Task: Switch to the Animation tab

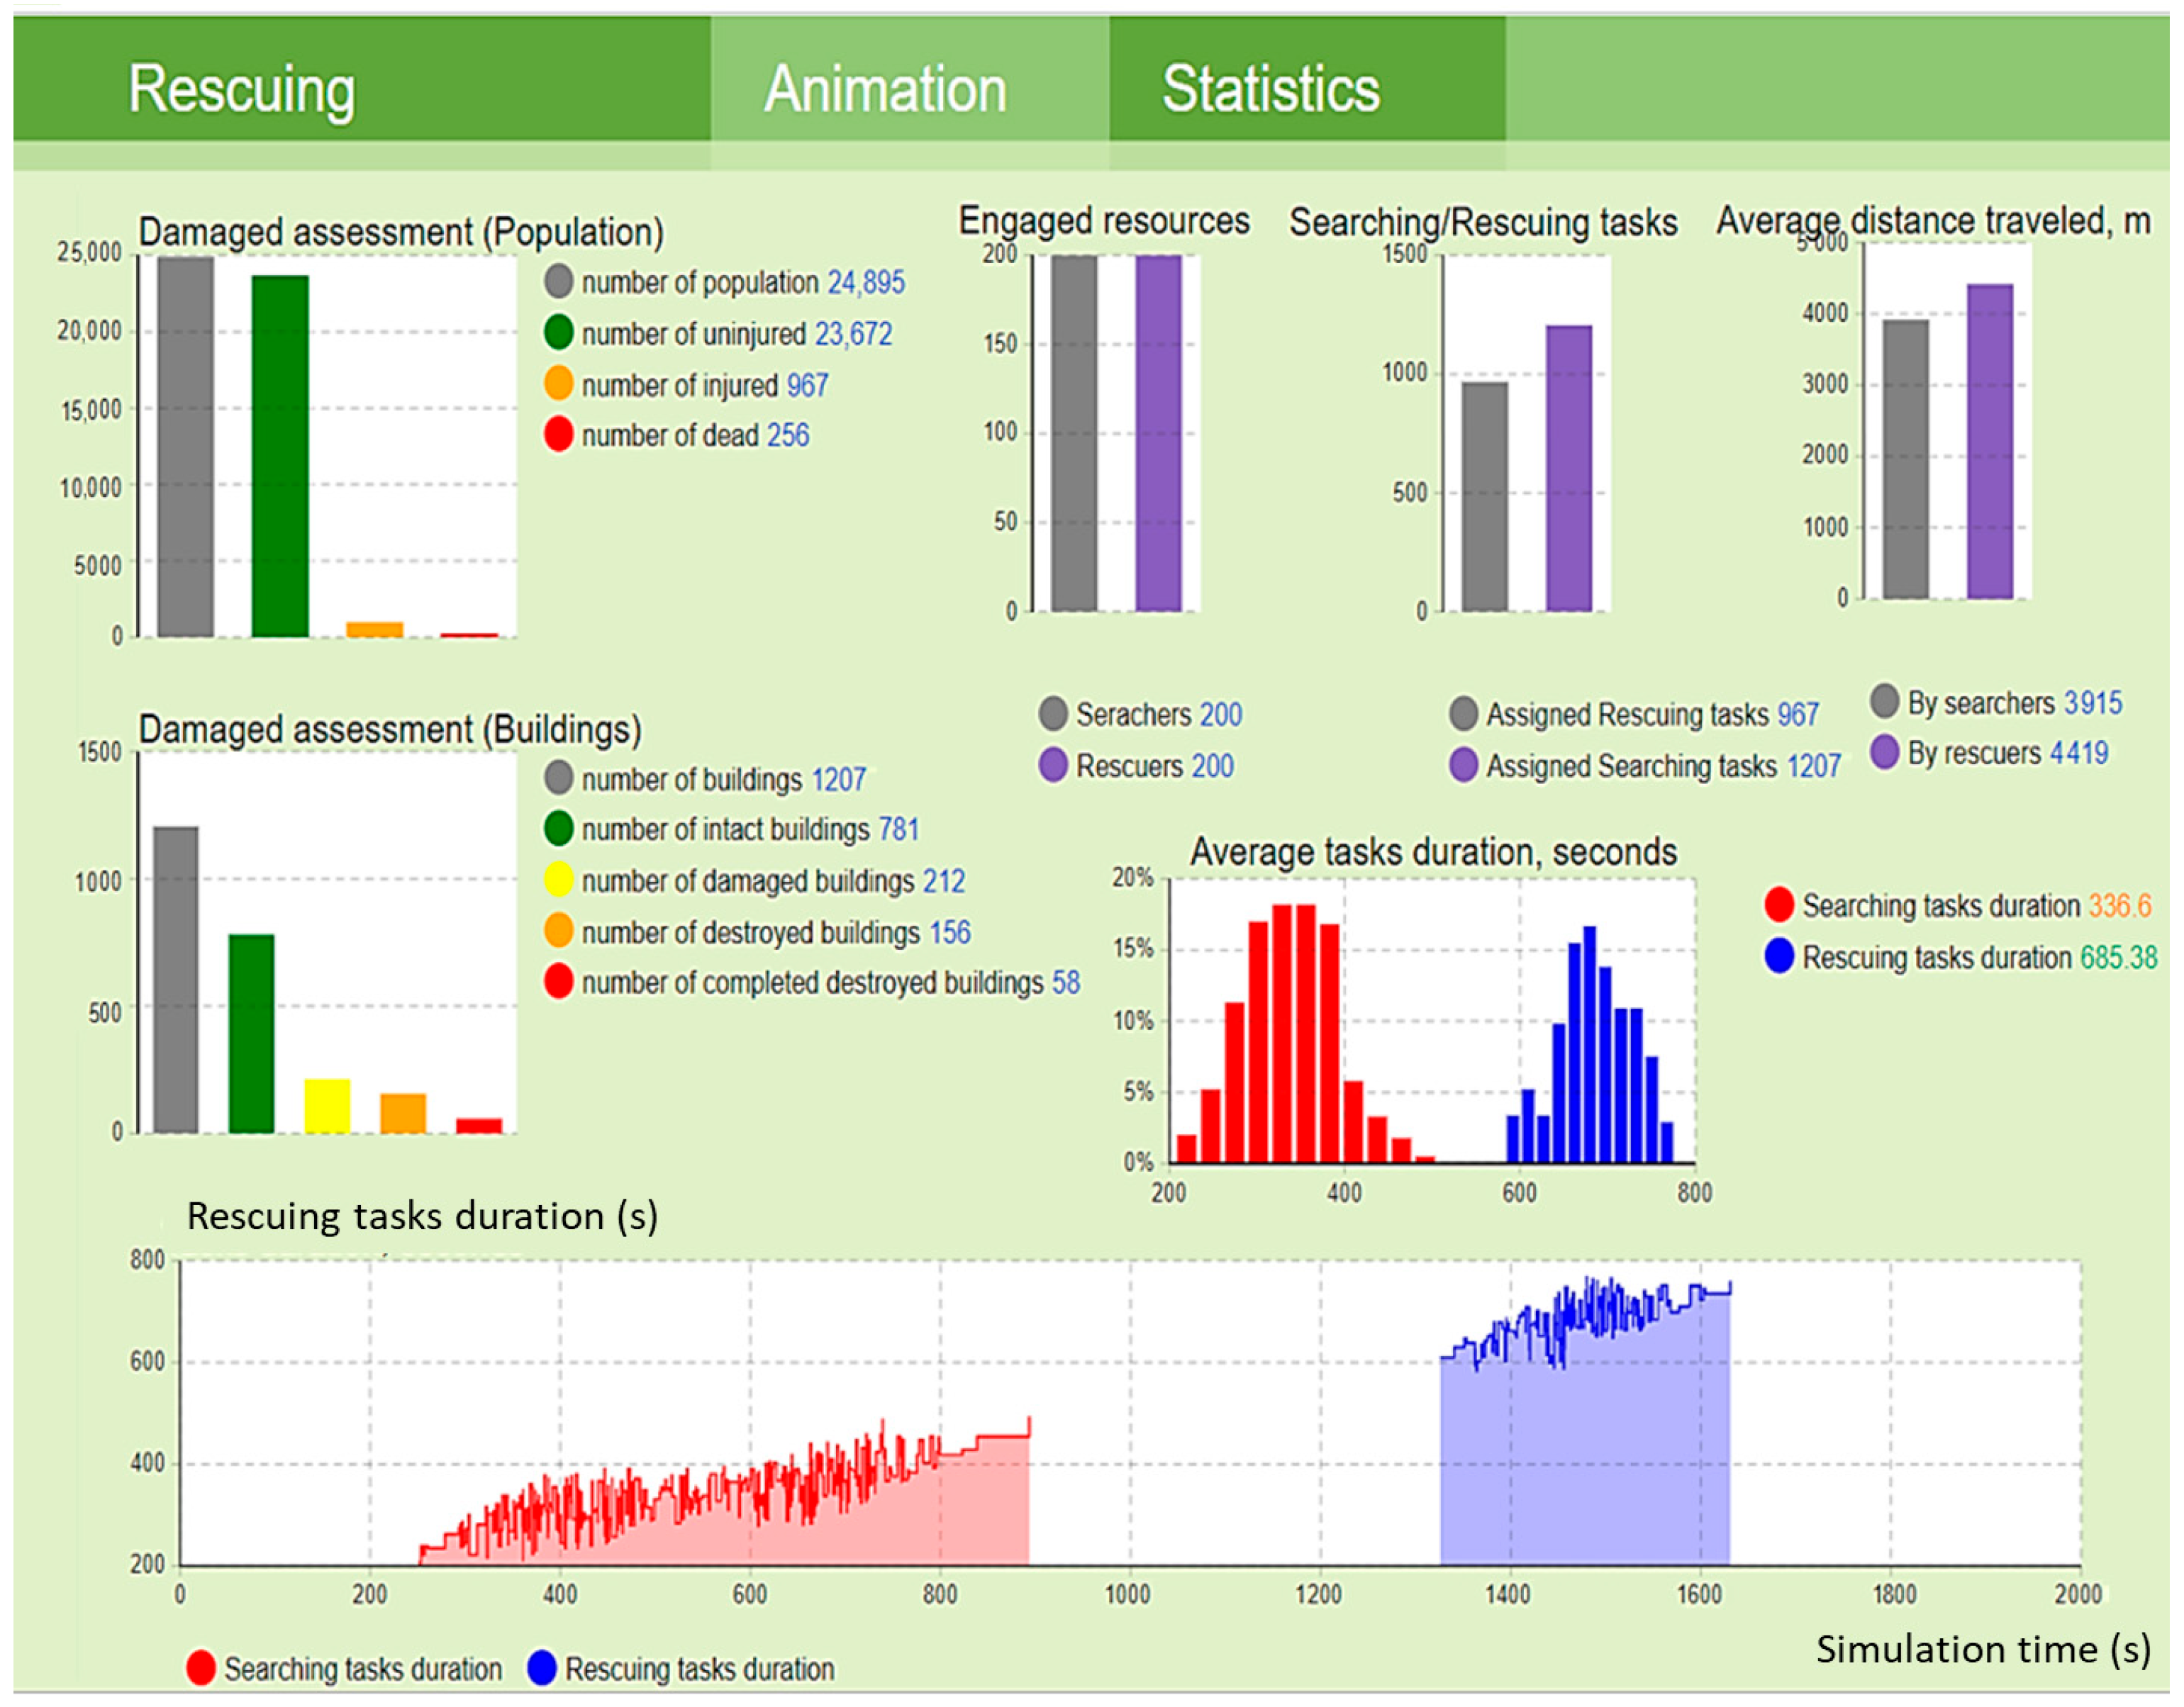Action: [x=909, y=88]
